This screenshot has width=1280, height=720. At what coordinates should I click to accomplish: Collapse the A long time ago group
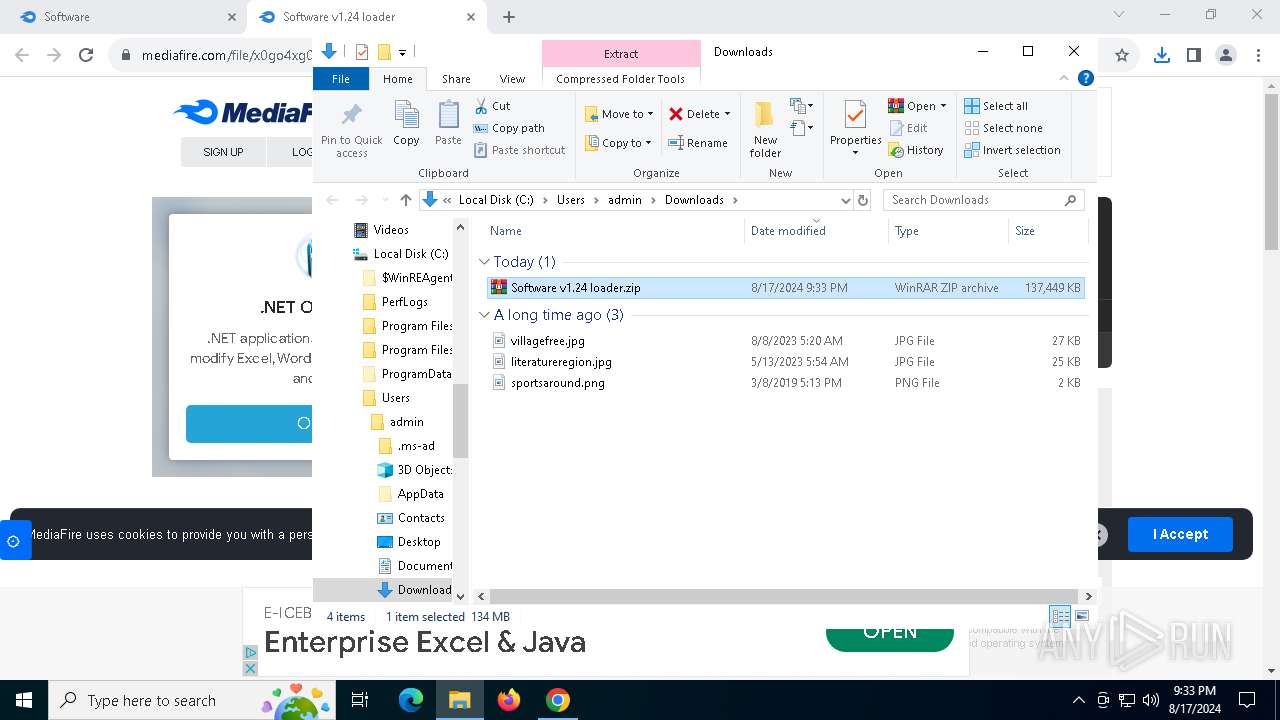tap(484, 315)
